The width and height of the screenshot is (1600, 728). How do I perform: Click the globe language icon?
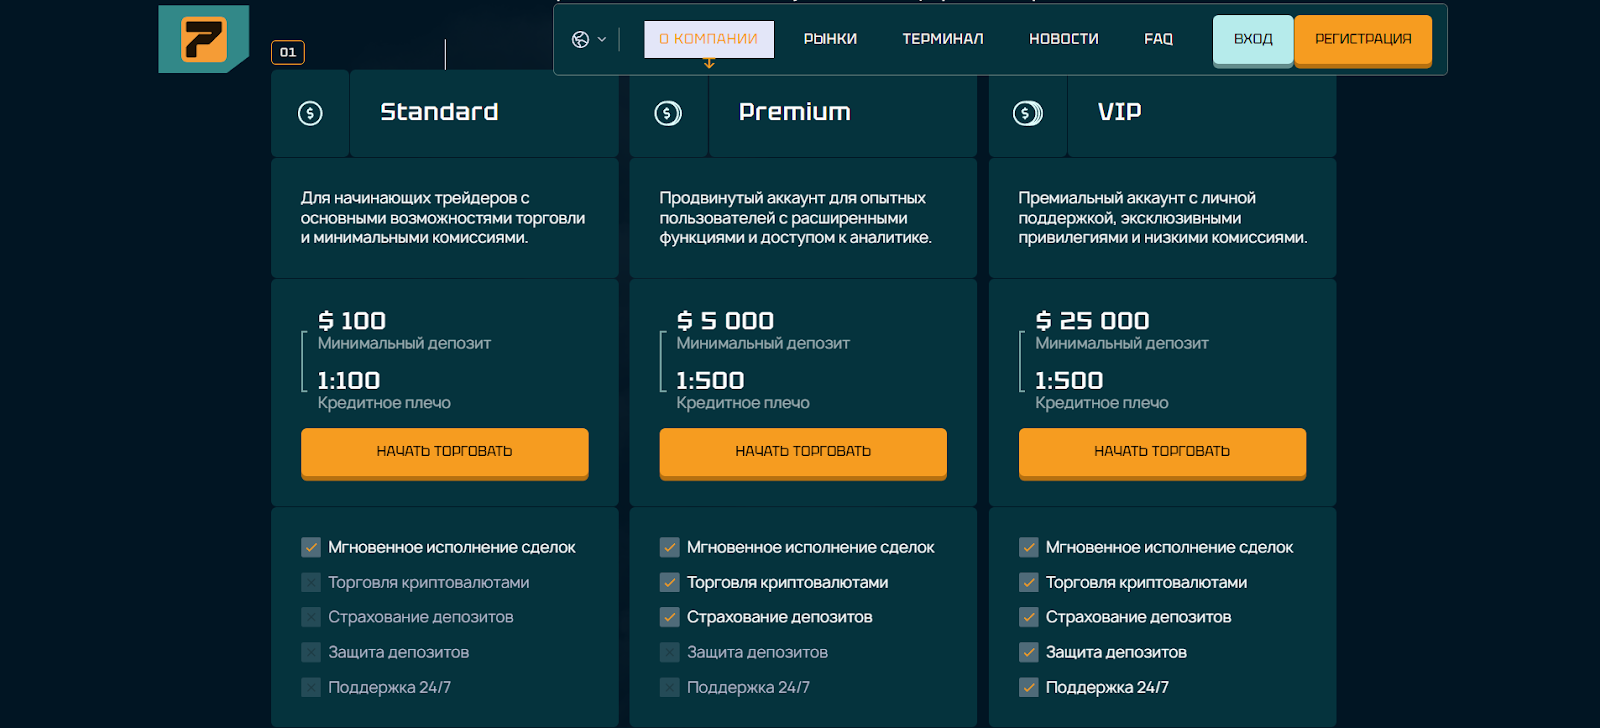point(580,39)
